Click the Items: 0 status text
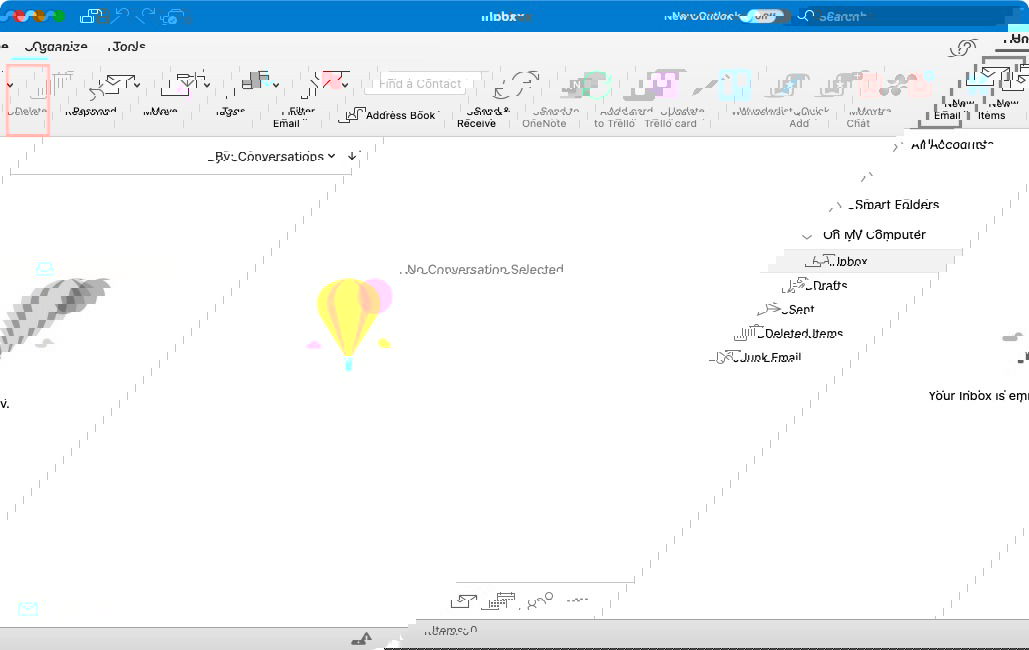This screenshot has width=1029, height=650. point(451,630)
